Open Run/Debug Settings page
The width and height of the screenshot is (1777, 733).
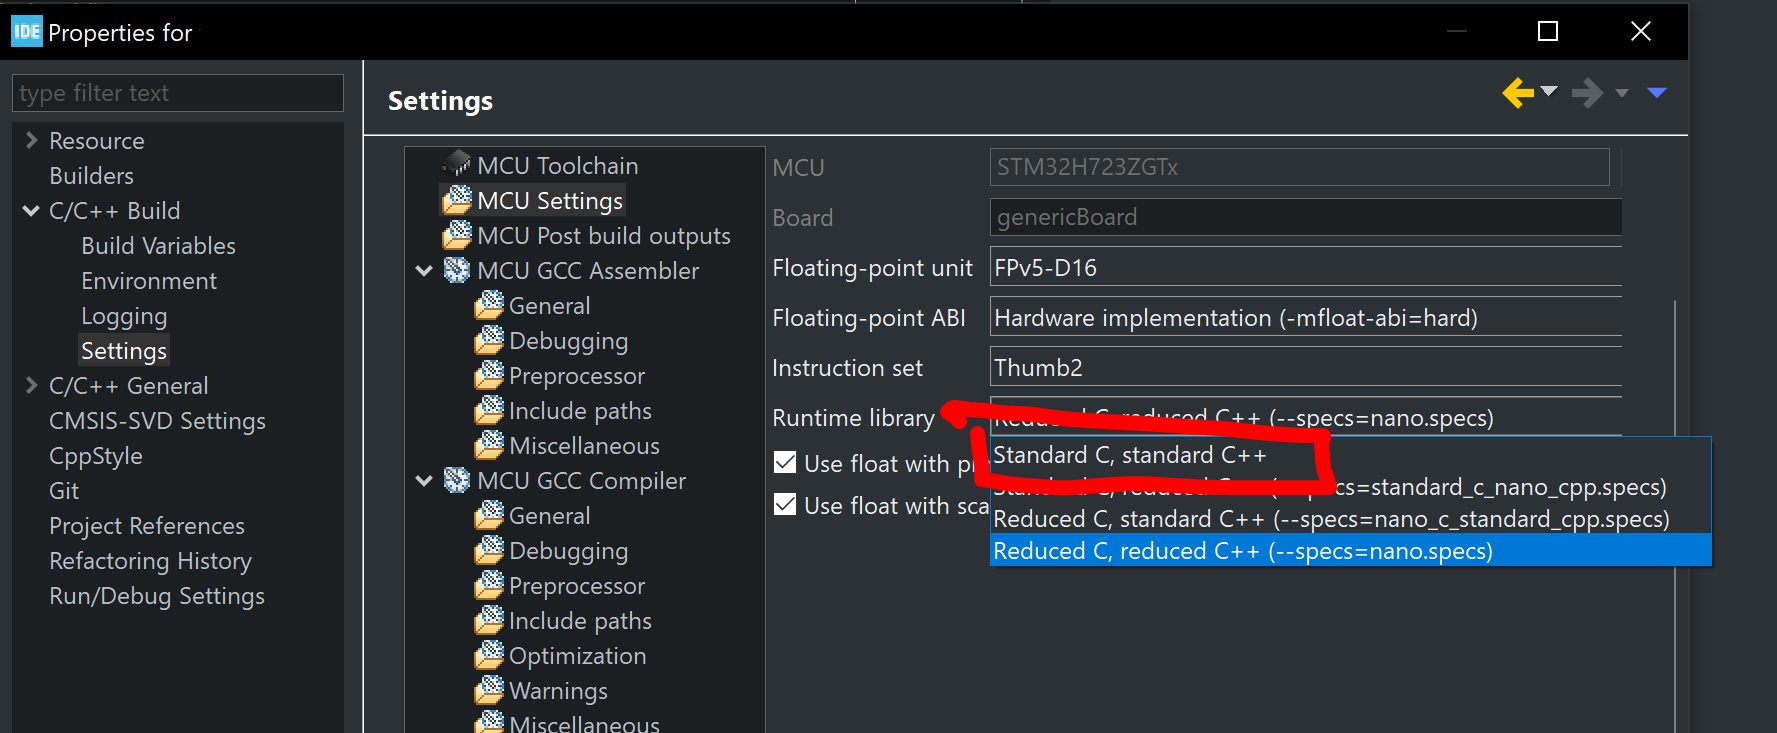[157, 595]
